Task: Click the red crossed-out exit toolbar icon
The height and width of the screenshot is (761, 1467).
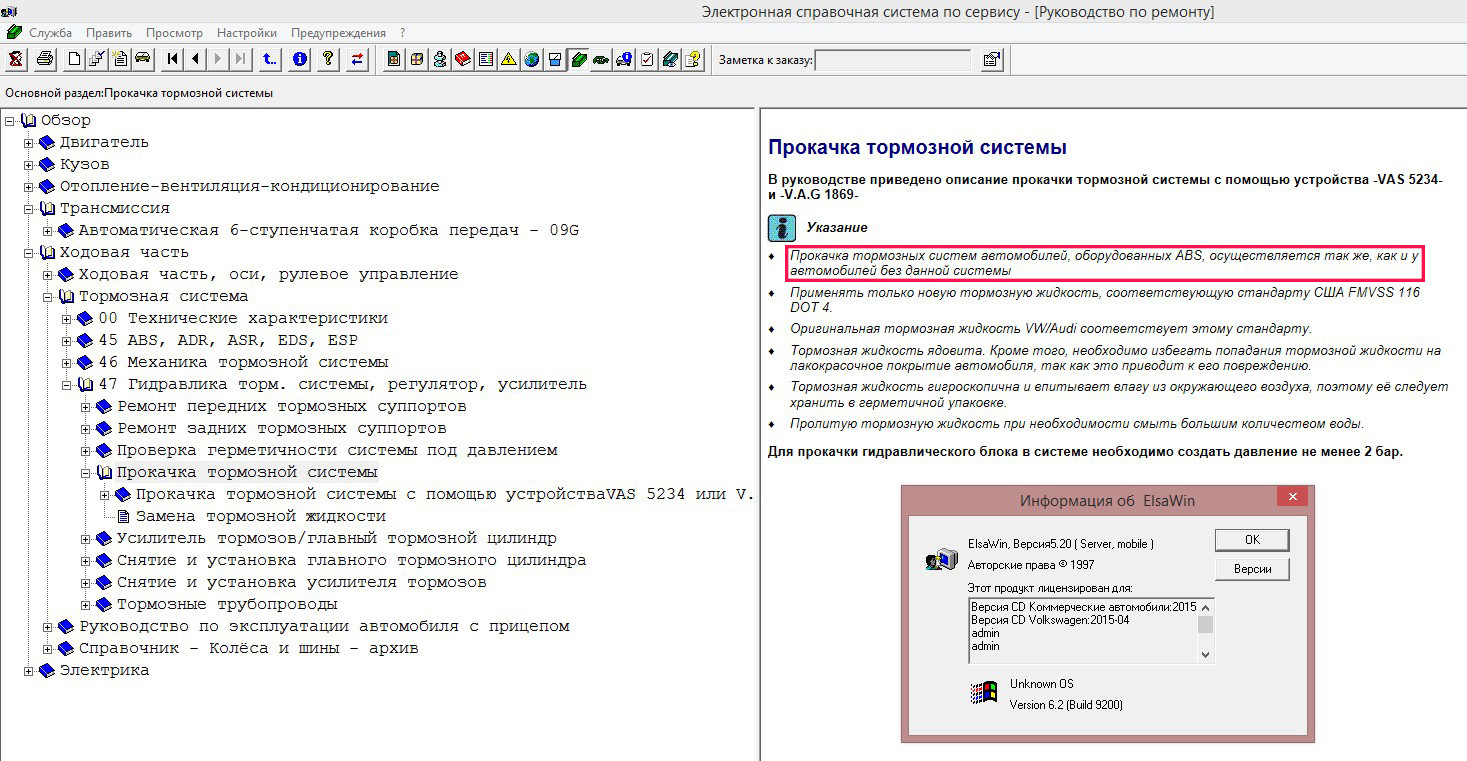Action: pyautogui.click(x=16, y=59)
